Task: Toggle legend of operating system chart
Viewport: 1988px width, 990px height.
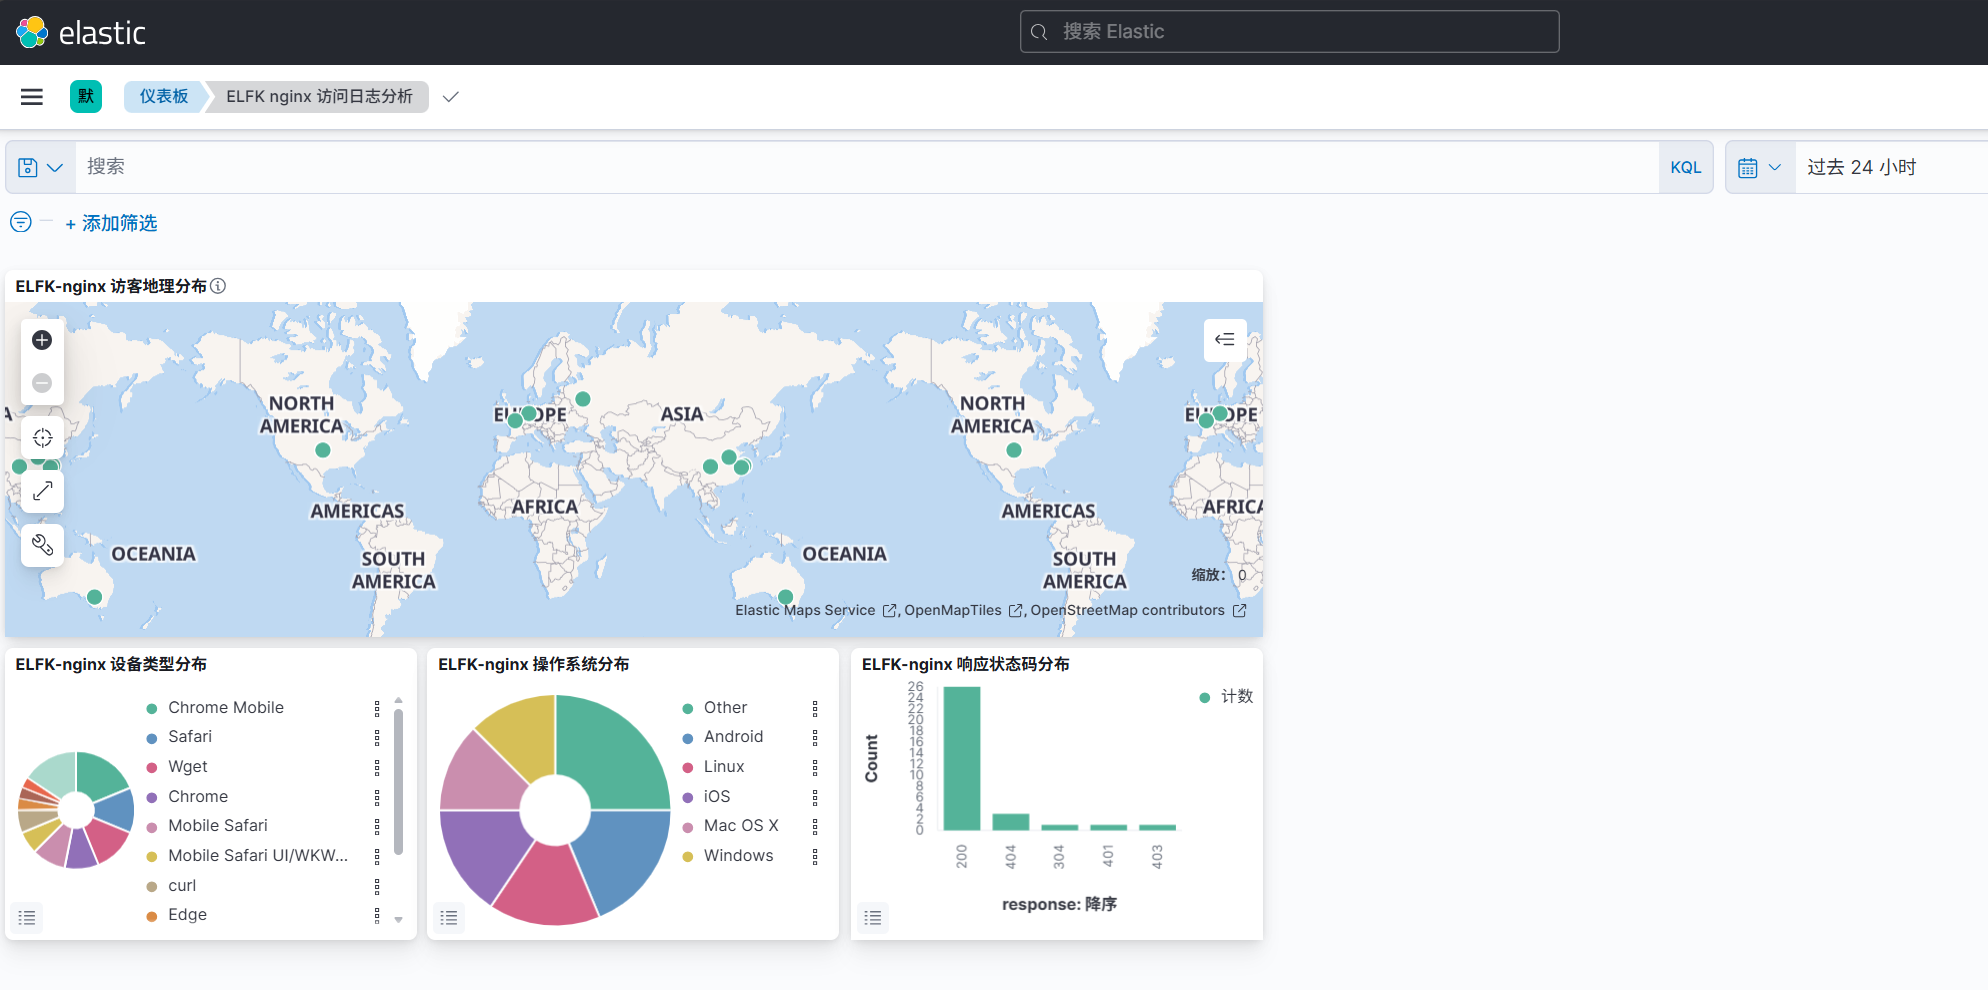Action: click(449, 918)
